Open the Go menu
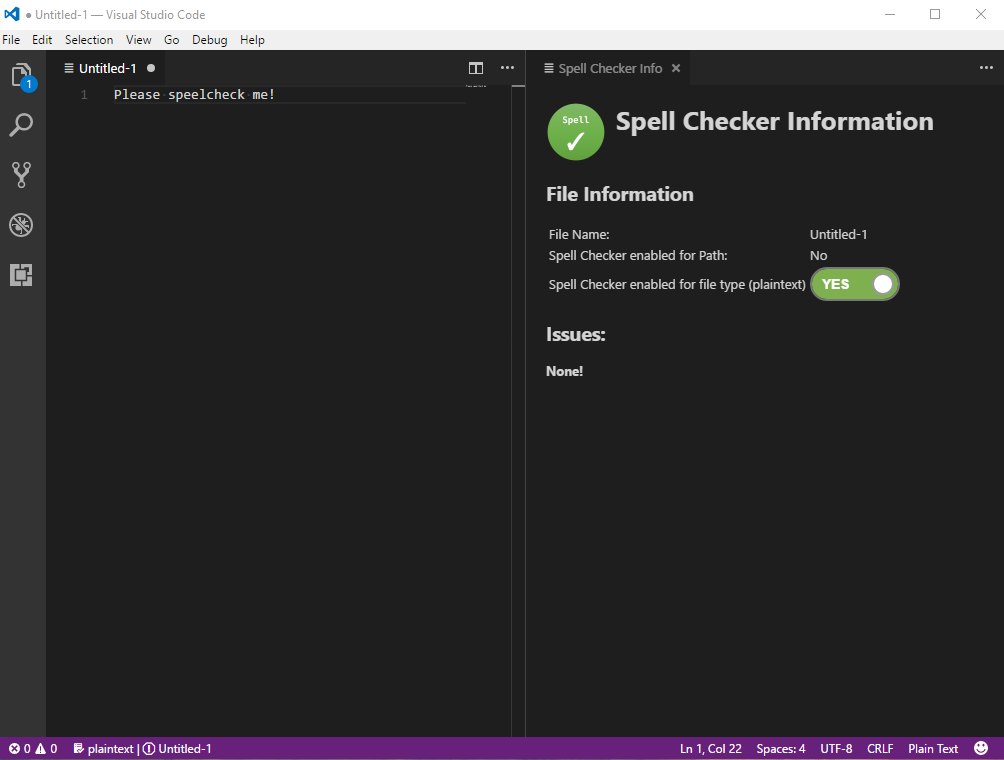 172,40
